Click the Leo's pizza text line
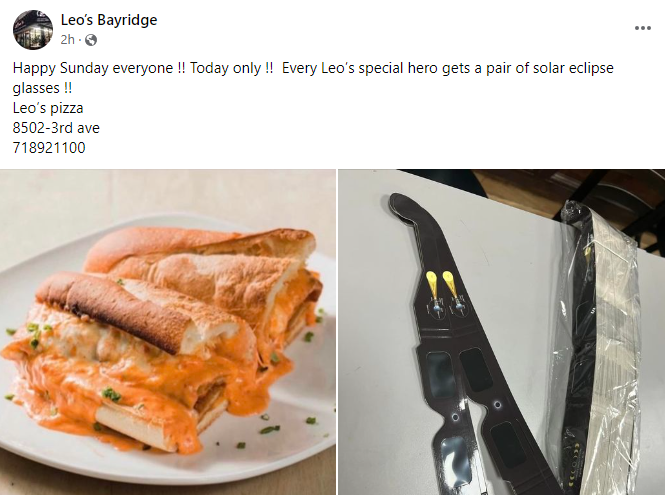Image resolution: width=665 pixels, height=495 pixels. click(48, 108)
